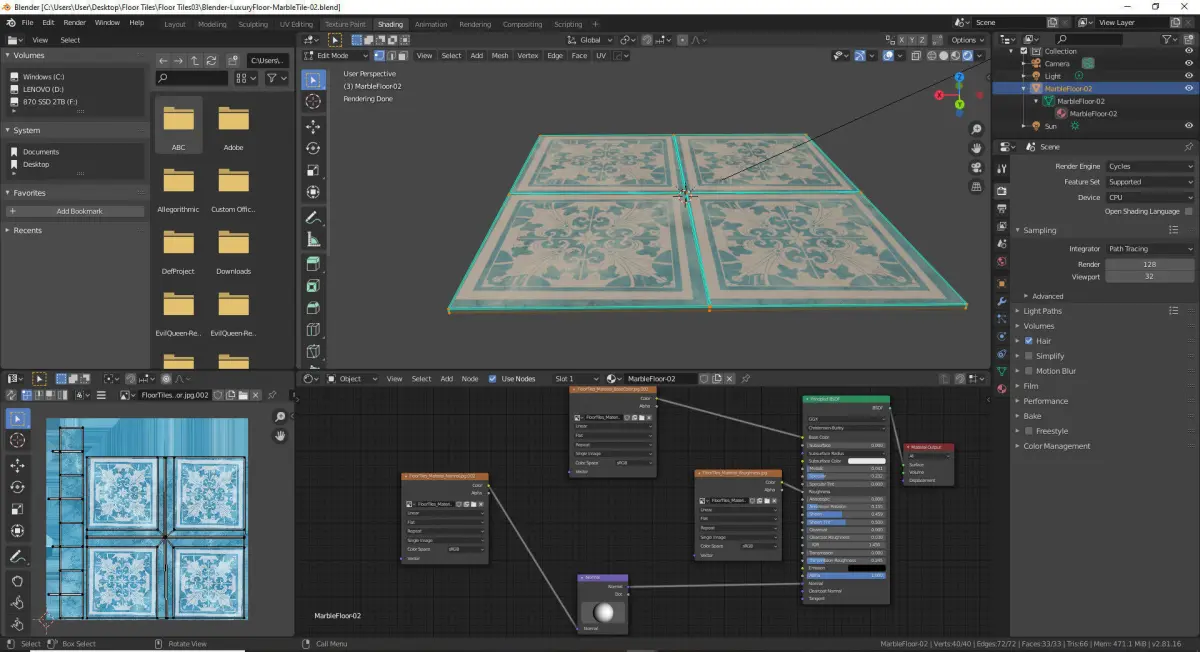Image resolution: width=1200 pixels, height=652 pixels.
Task: Toggle perspective/orthographic grid icon in viewport
Action: 976,187
